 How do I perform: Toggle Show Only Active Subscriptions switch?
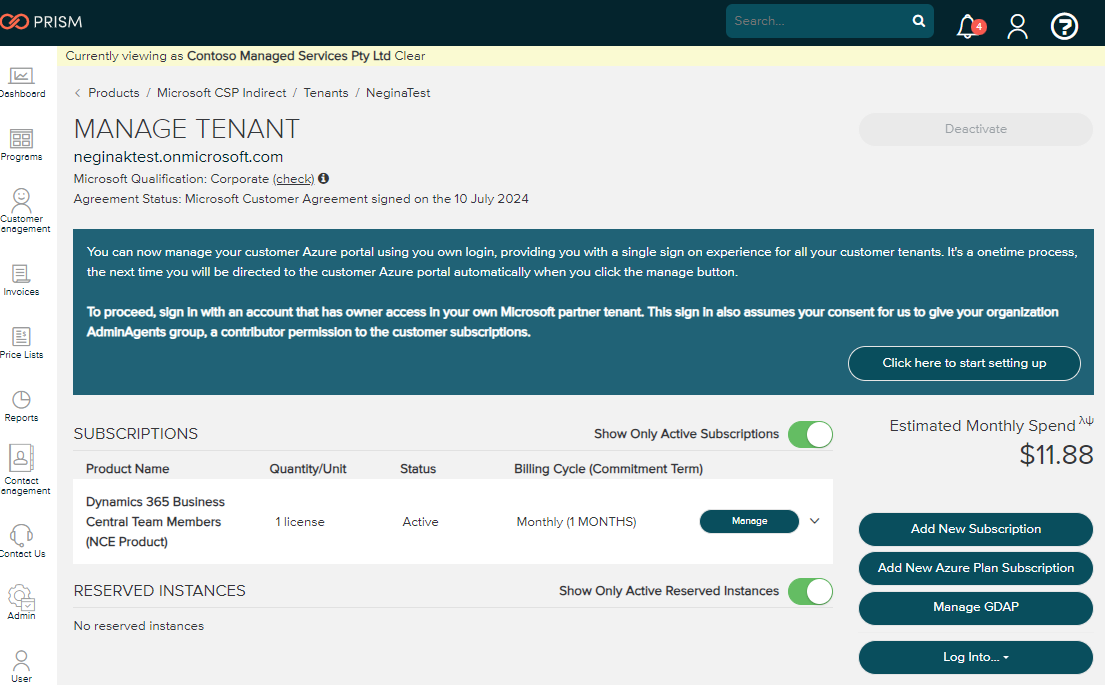(x=810, y=434)
